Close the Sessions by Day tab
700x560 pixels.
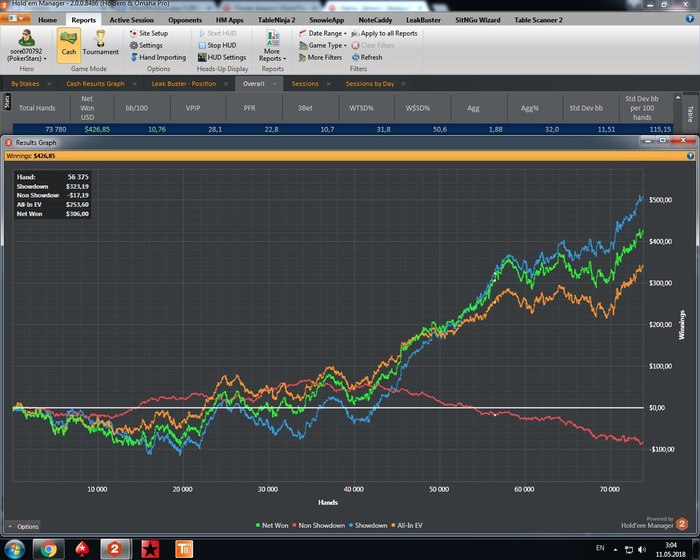pos(404,84)
